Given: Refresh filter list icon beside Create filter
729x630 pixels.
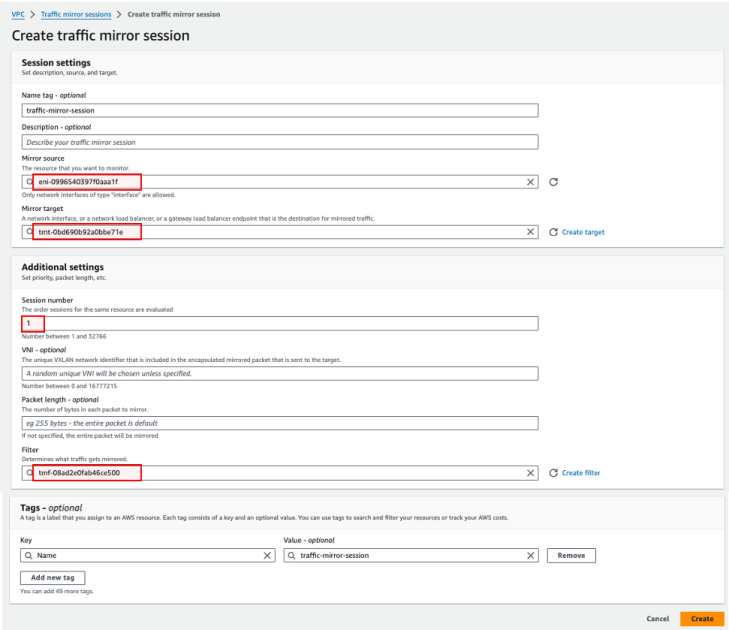Looking at the screenshot, I should [x=553, y=473].
